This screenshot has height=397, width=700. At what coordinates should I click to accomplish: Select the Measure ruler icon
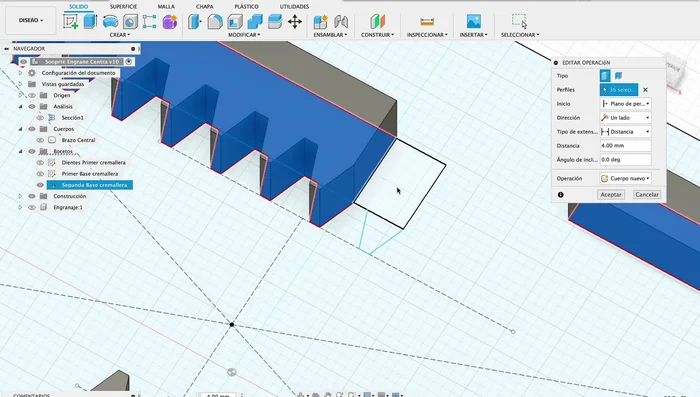click(x=427, y=21)
